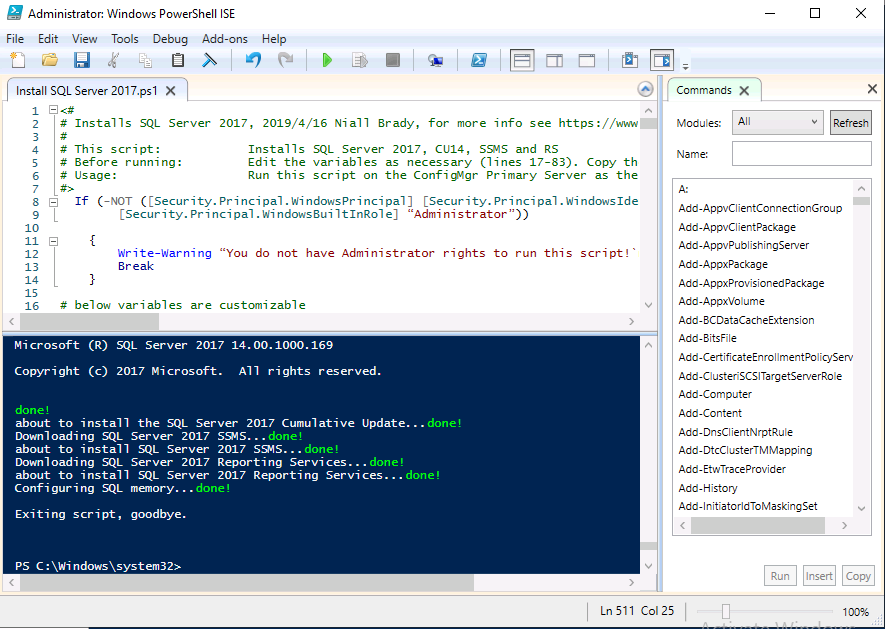Screen dimensions: 885x629
Task: Close the Install SQL Server 2017.ps1 tab
Action: pyautogui.click(x=171, y=91)
